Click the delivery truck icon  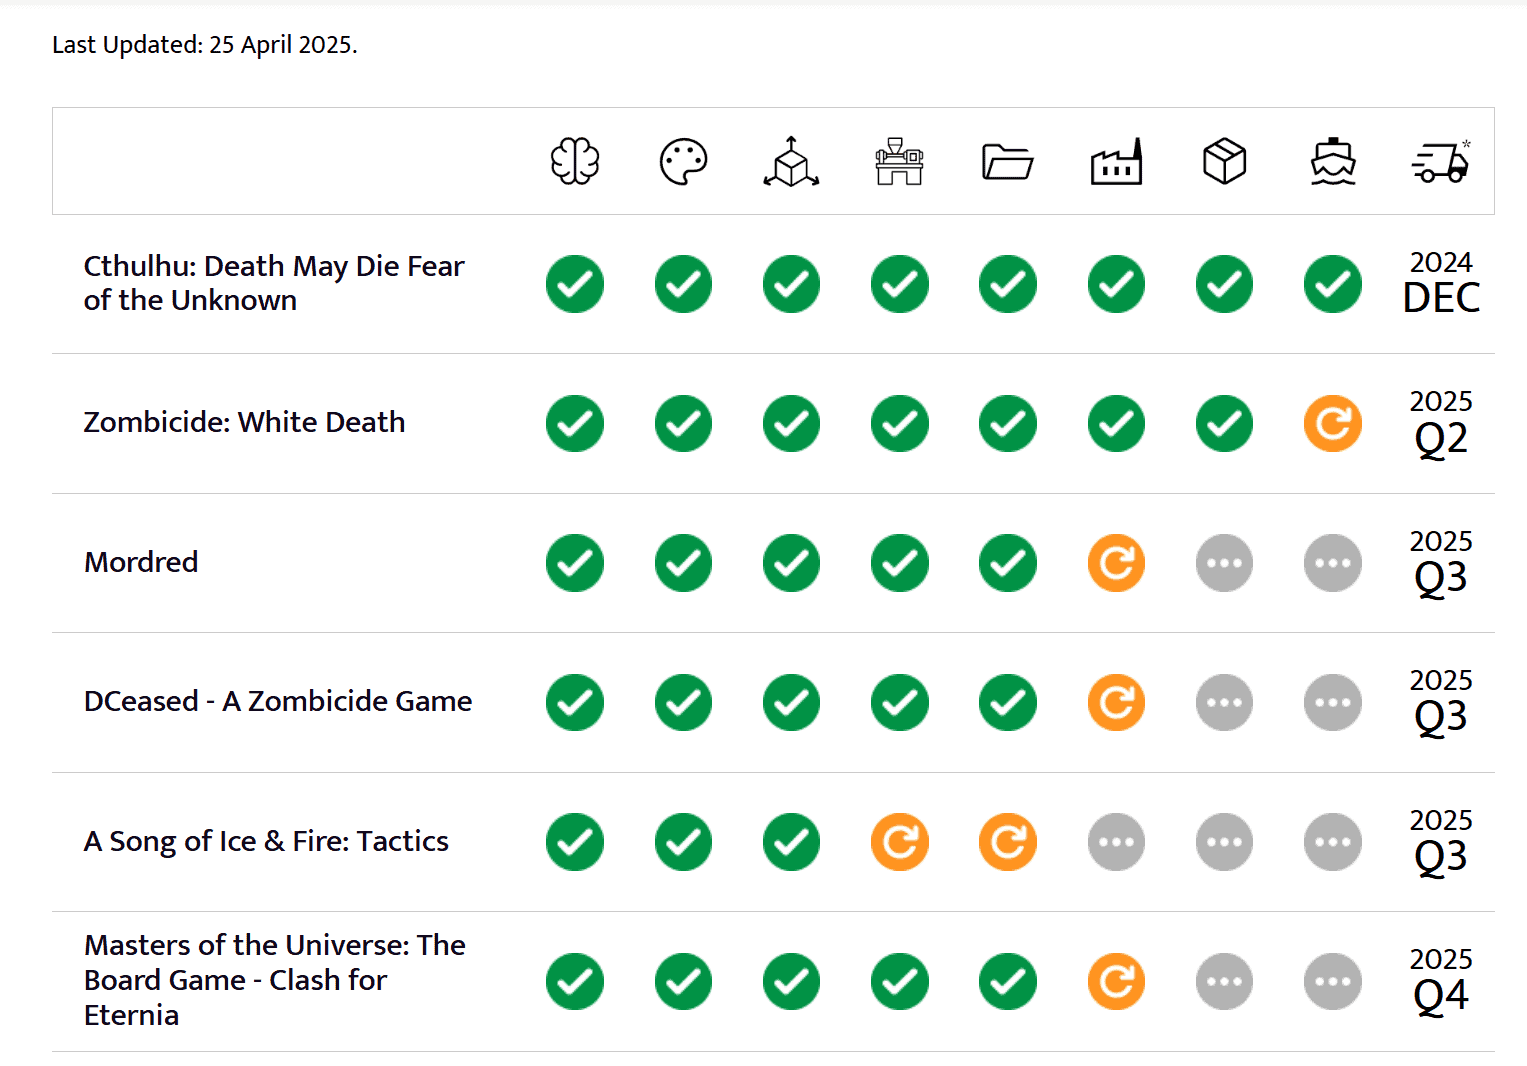tap(1441, 162)
